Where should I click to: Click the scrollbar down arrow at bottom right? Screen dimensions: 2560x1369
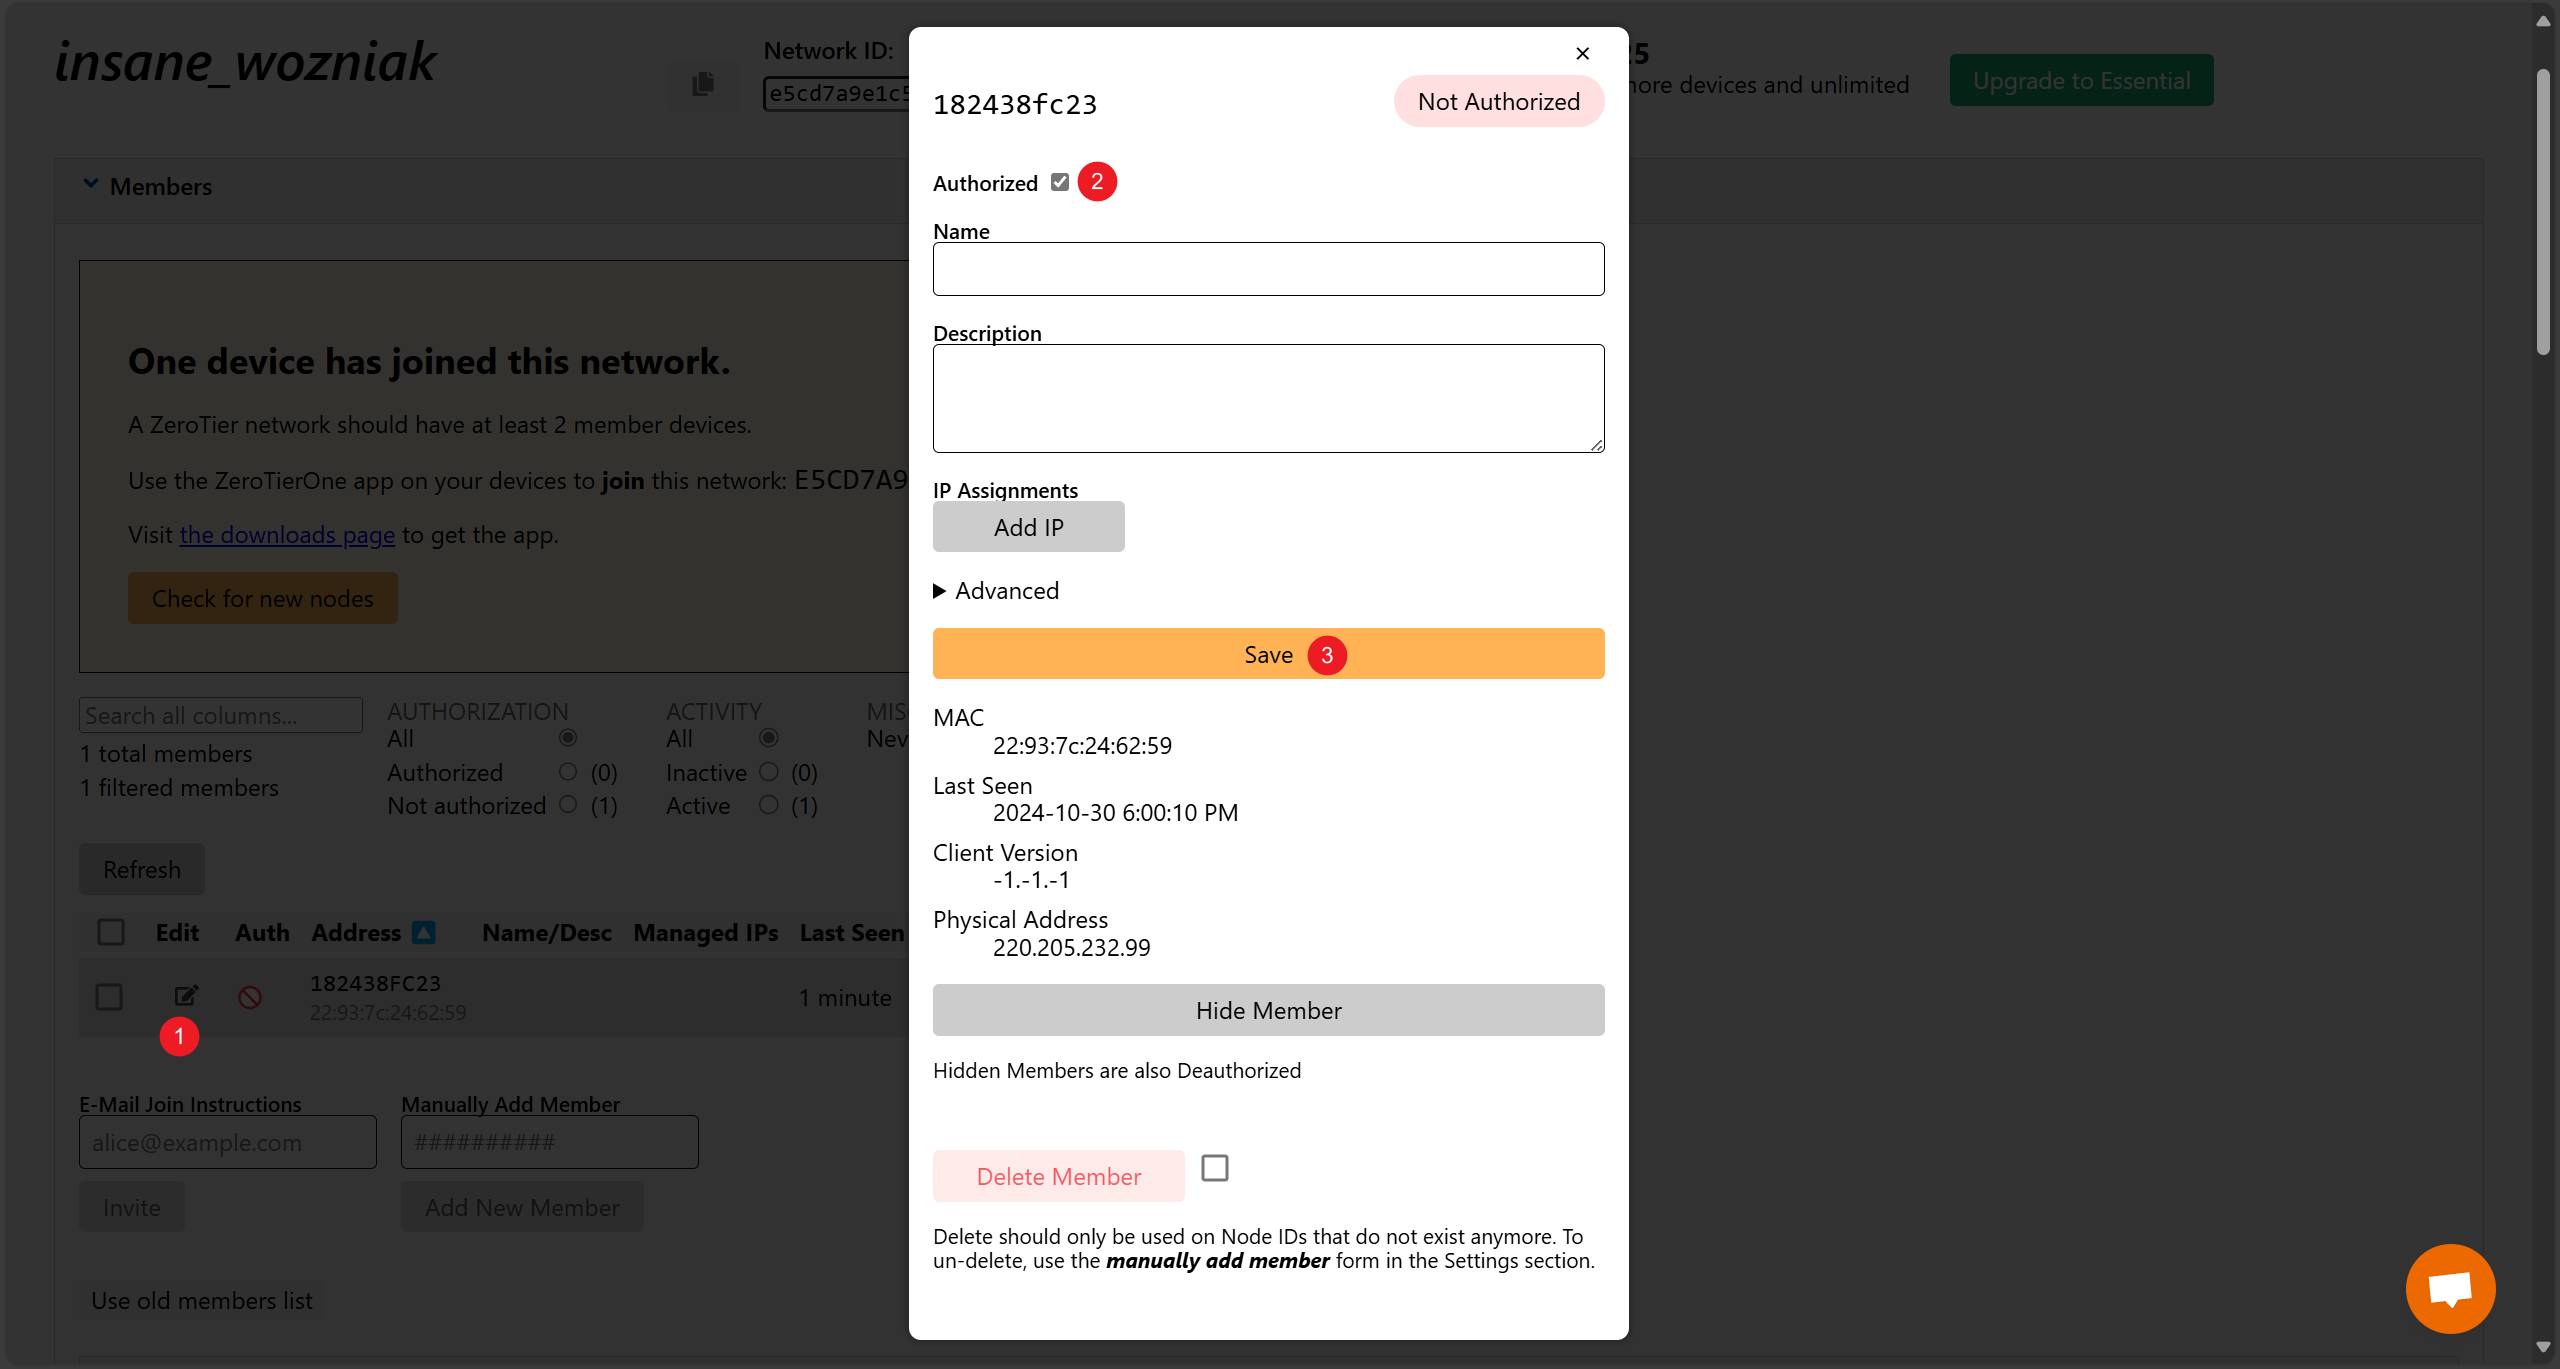(x=2543, y=1347)
